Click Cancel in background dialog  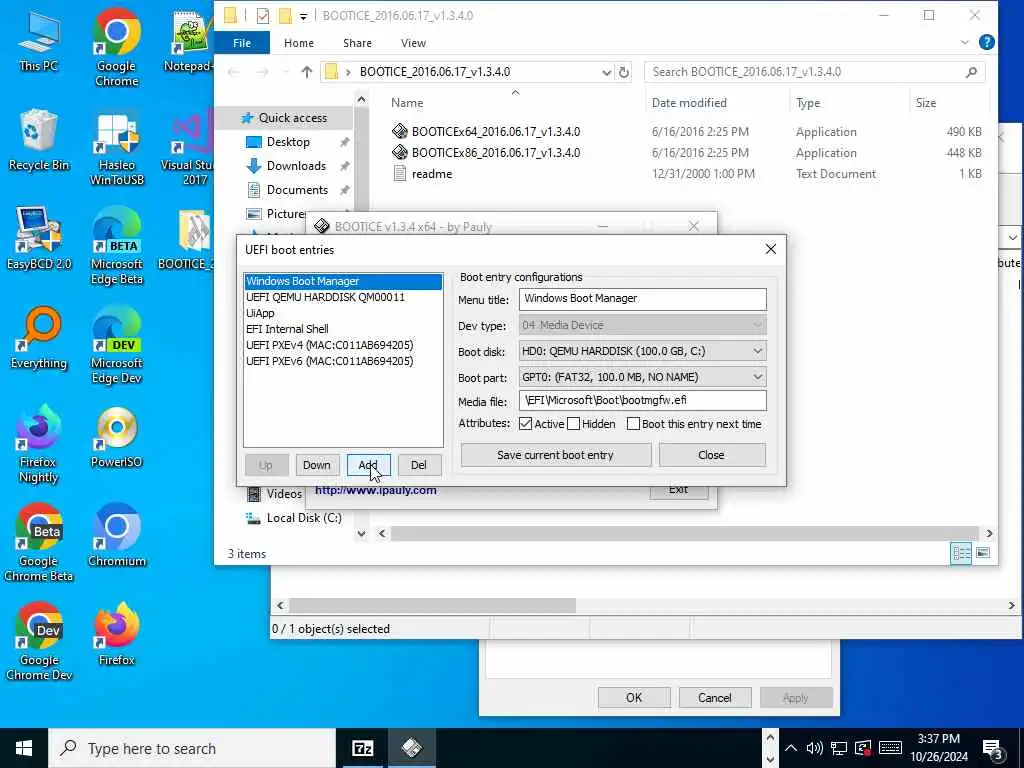click(714, 697)
